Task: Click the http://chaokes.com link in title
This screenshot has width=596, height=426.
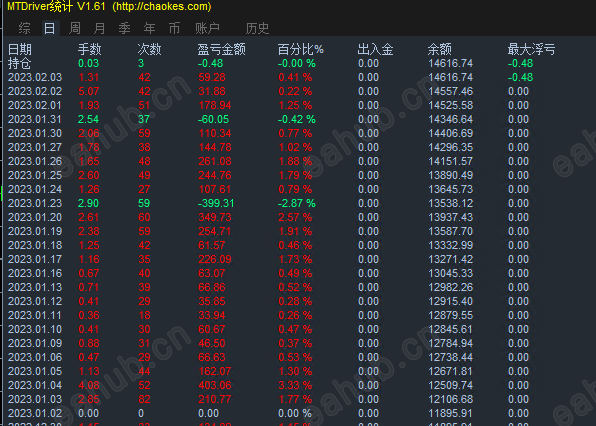Action: (162, 6)
